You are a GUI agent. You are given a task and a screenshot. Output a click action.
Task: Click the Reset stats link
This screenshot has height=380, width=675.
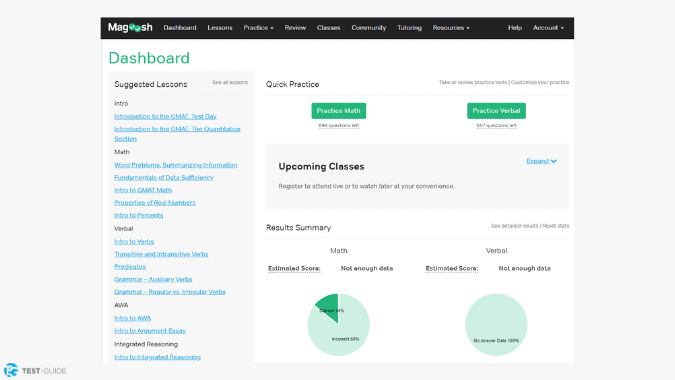point(556,226)
